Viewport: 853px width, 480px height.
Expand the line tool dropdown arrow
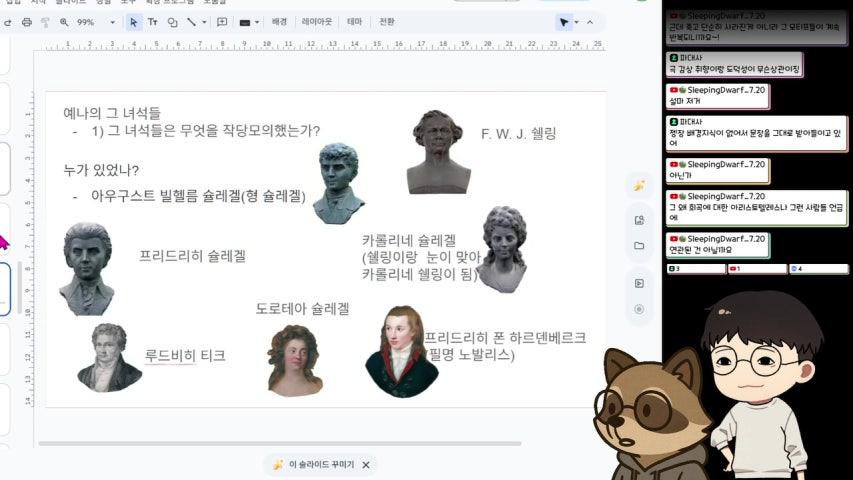[x=204, y=22]
